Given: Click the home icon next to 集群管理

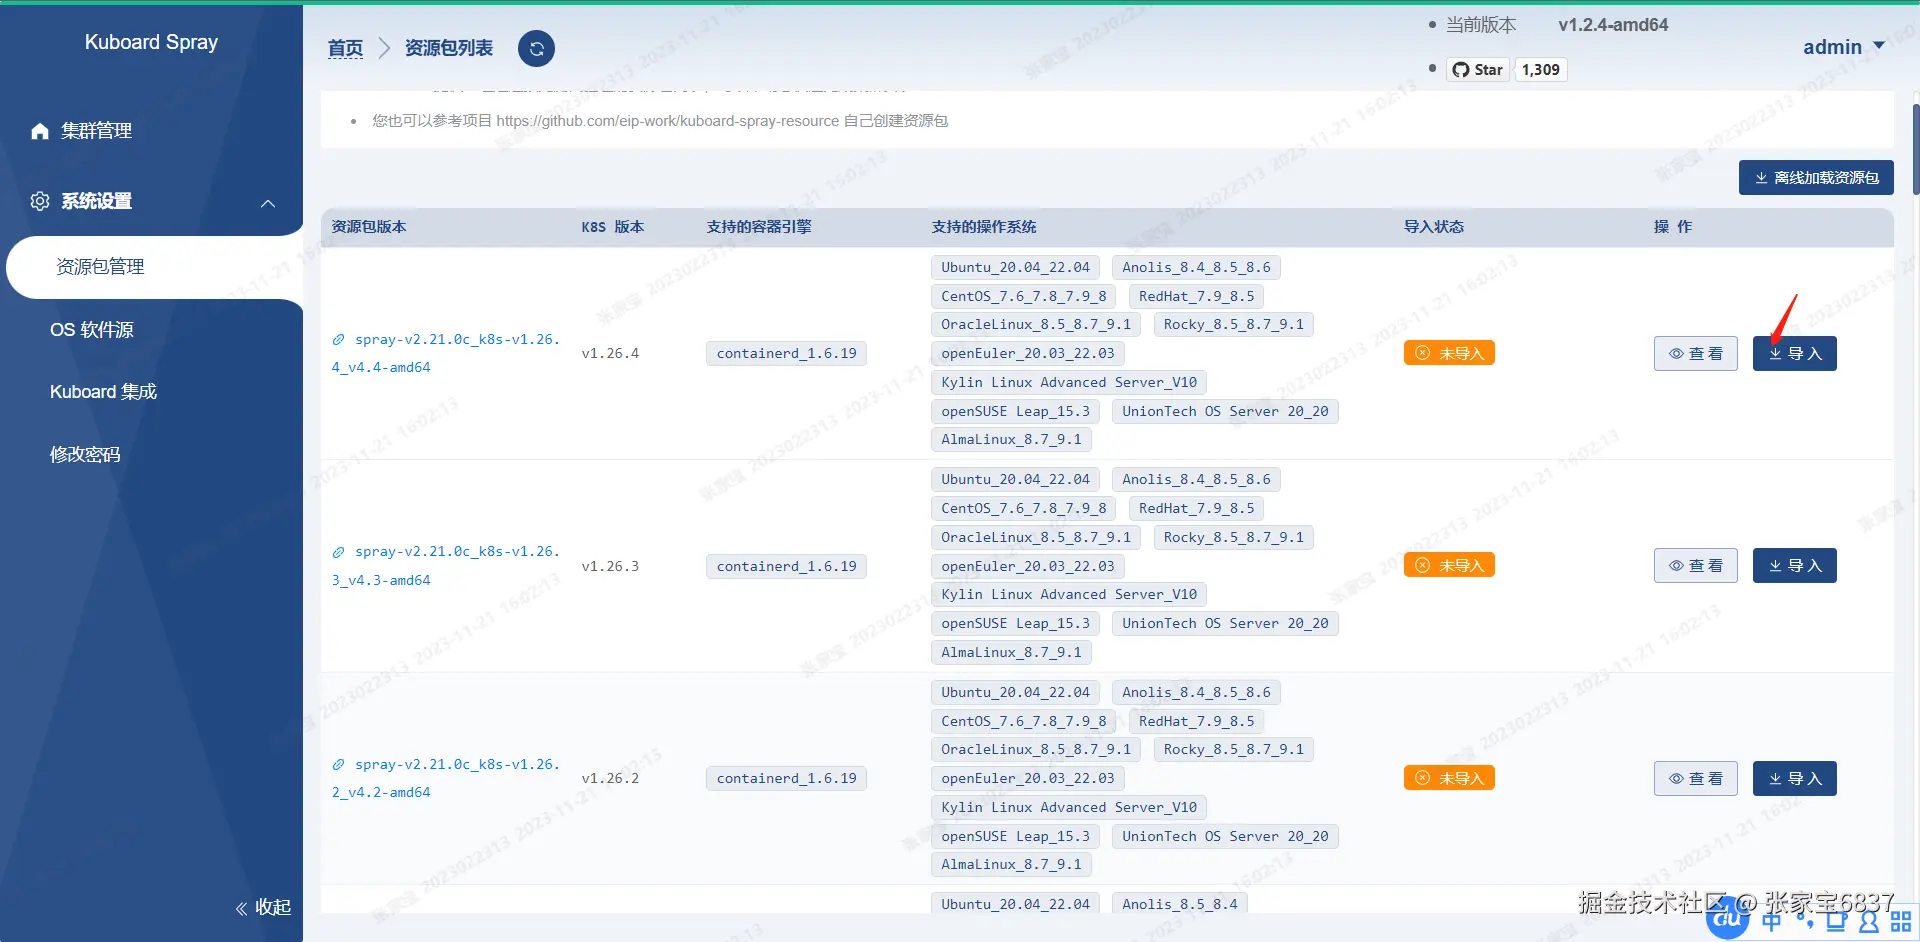Looking at the screenshot, I should (40, 131).
